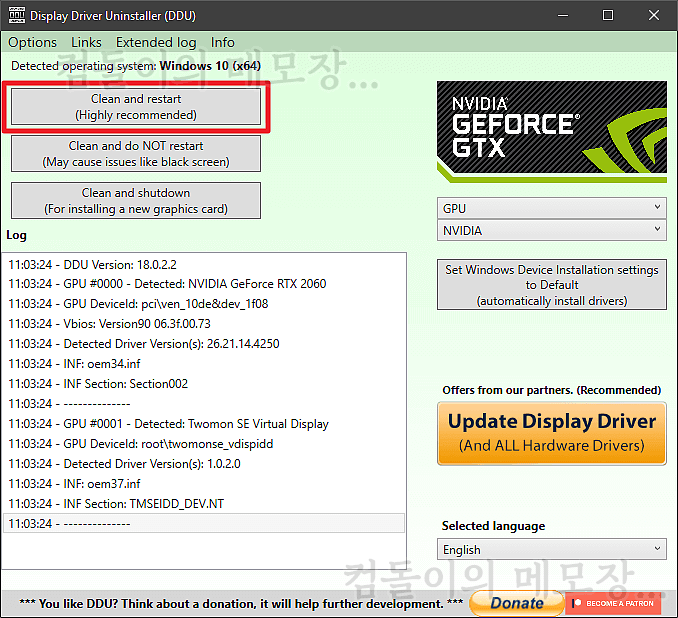
Task: Click Clean and restart (Highly recommended)
Action: (136, 107)
